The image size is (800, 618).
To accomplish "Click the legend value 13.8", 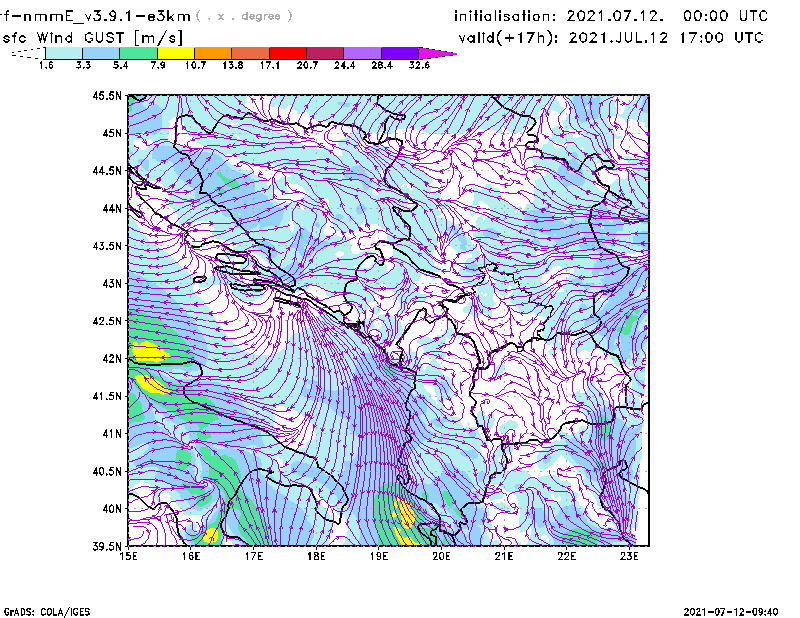I will [x=233, y=65].
